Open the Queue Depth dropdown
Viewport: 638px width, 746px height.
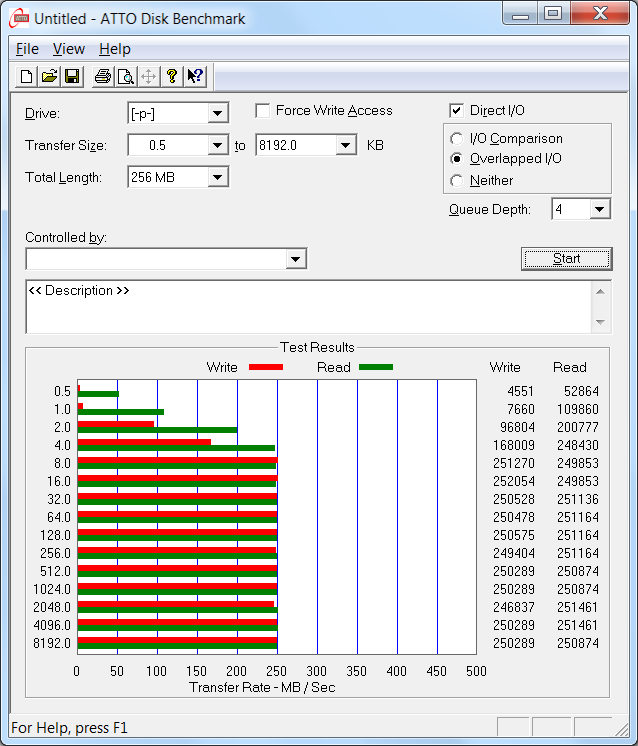point(599,209)
